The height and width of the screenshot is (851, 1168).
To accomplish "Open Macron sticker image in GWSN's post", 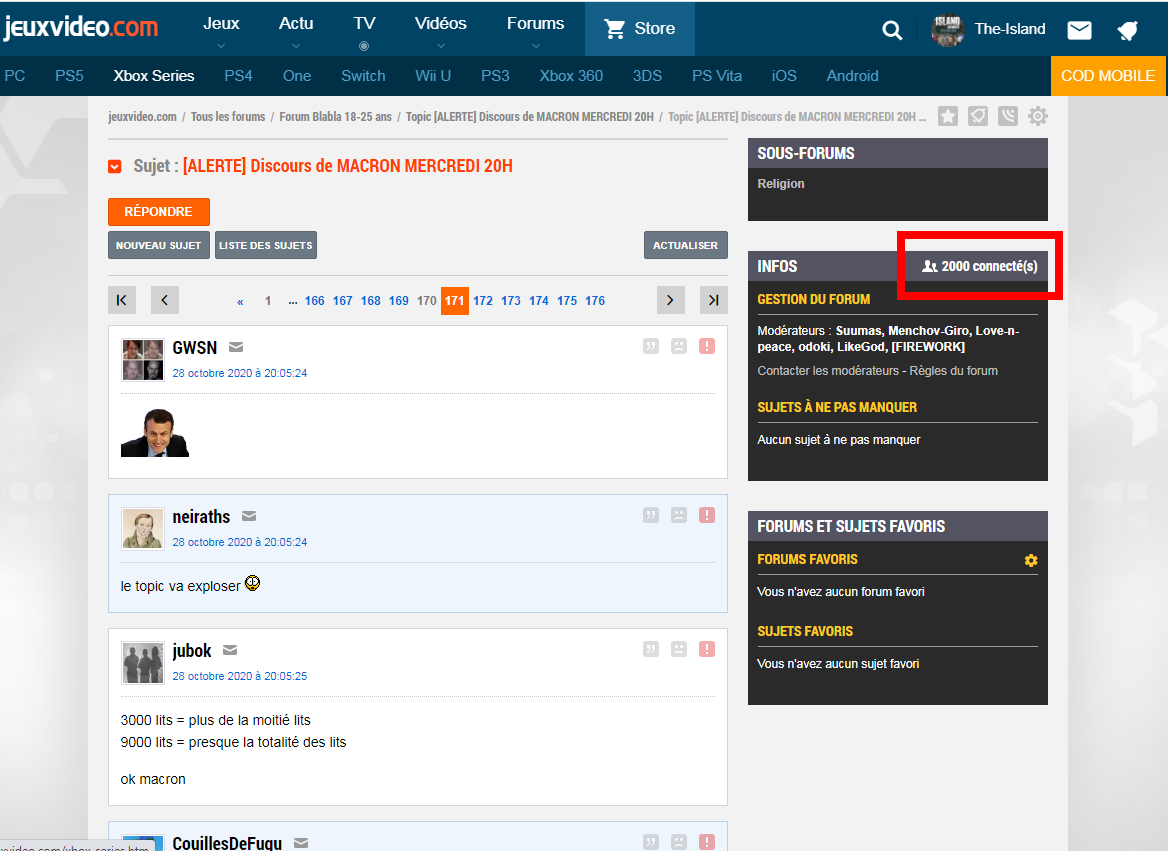I will pos(155,433).
